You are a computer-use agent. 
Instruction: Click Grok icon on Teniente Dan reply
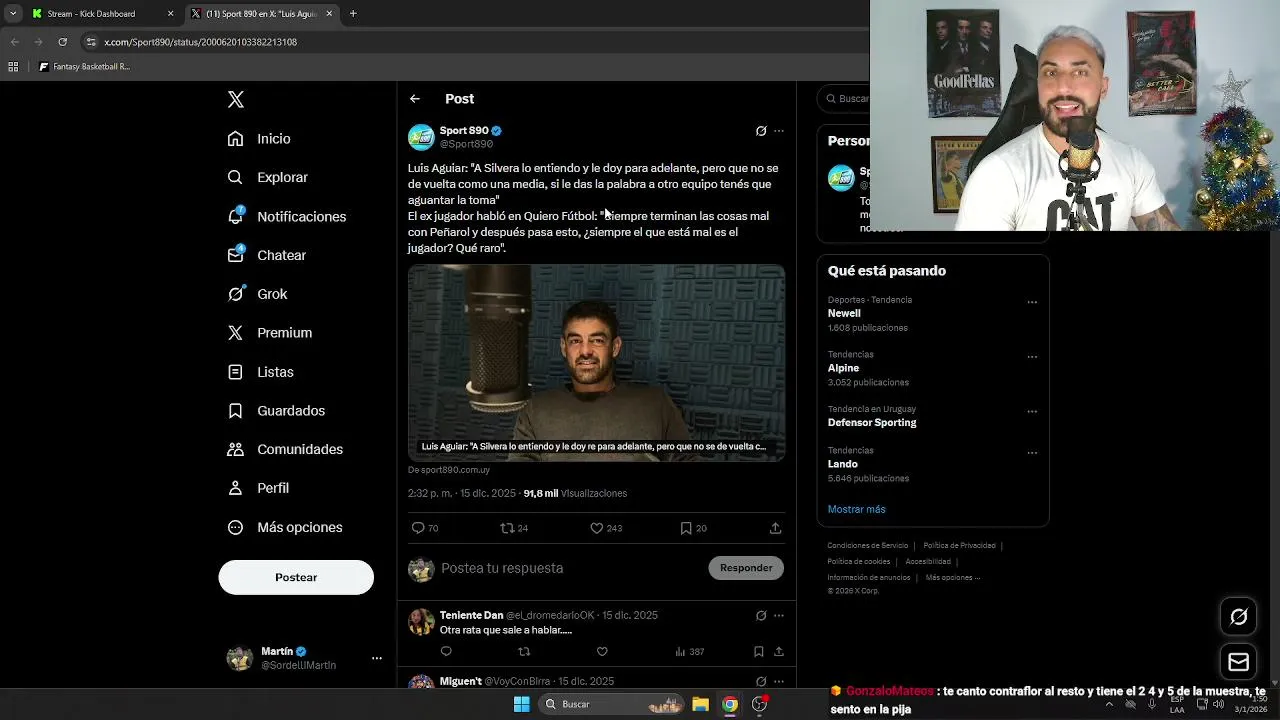761,616
